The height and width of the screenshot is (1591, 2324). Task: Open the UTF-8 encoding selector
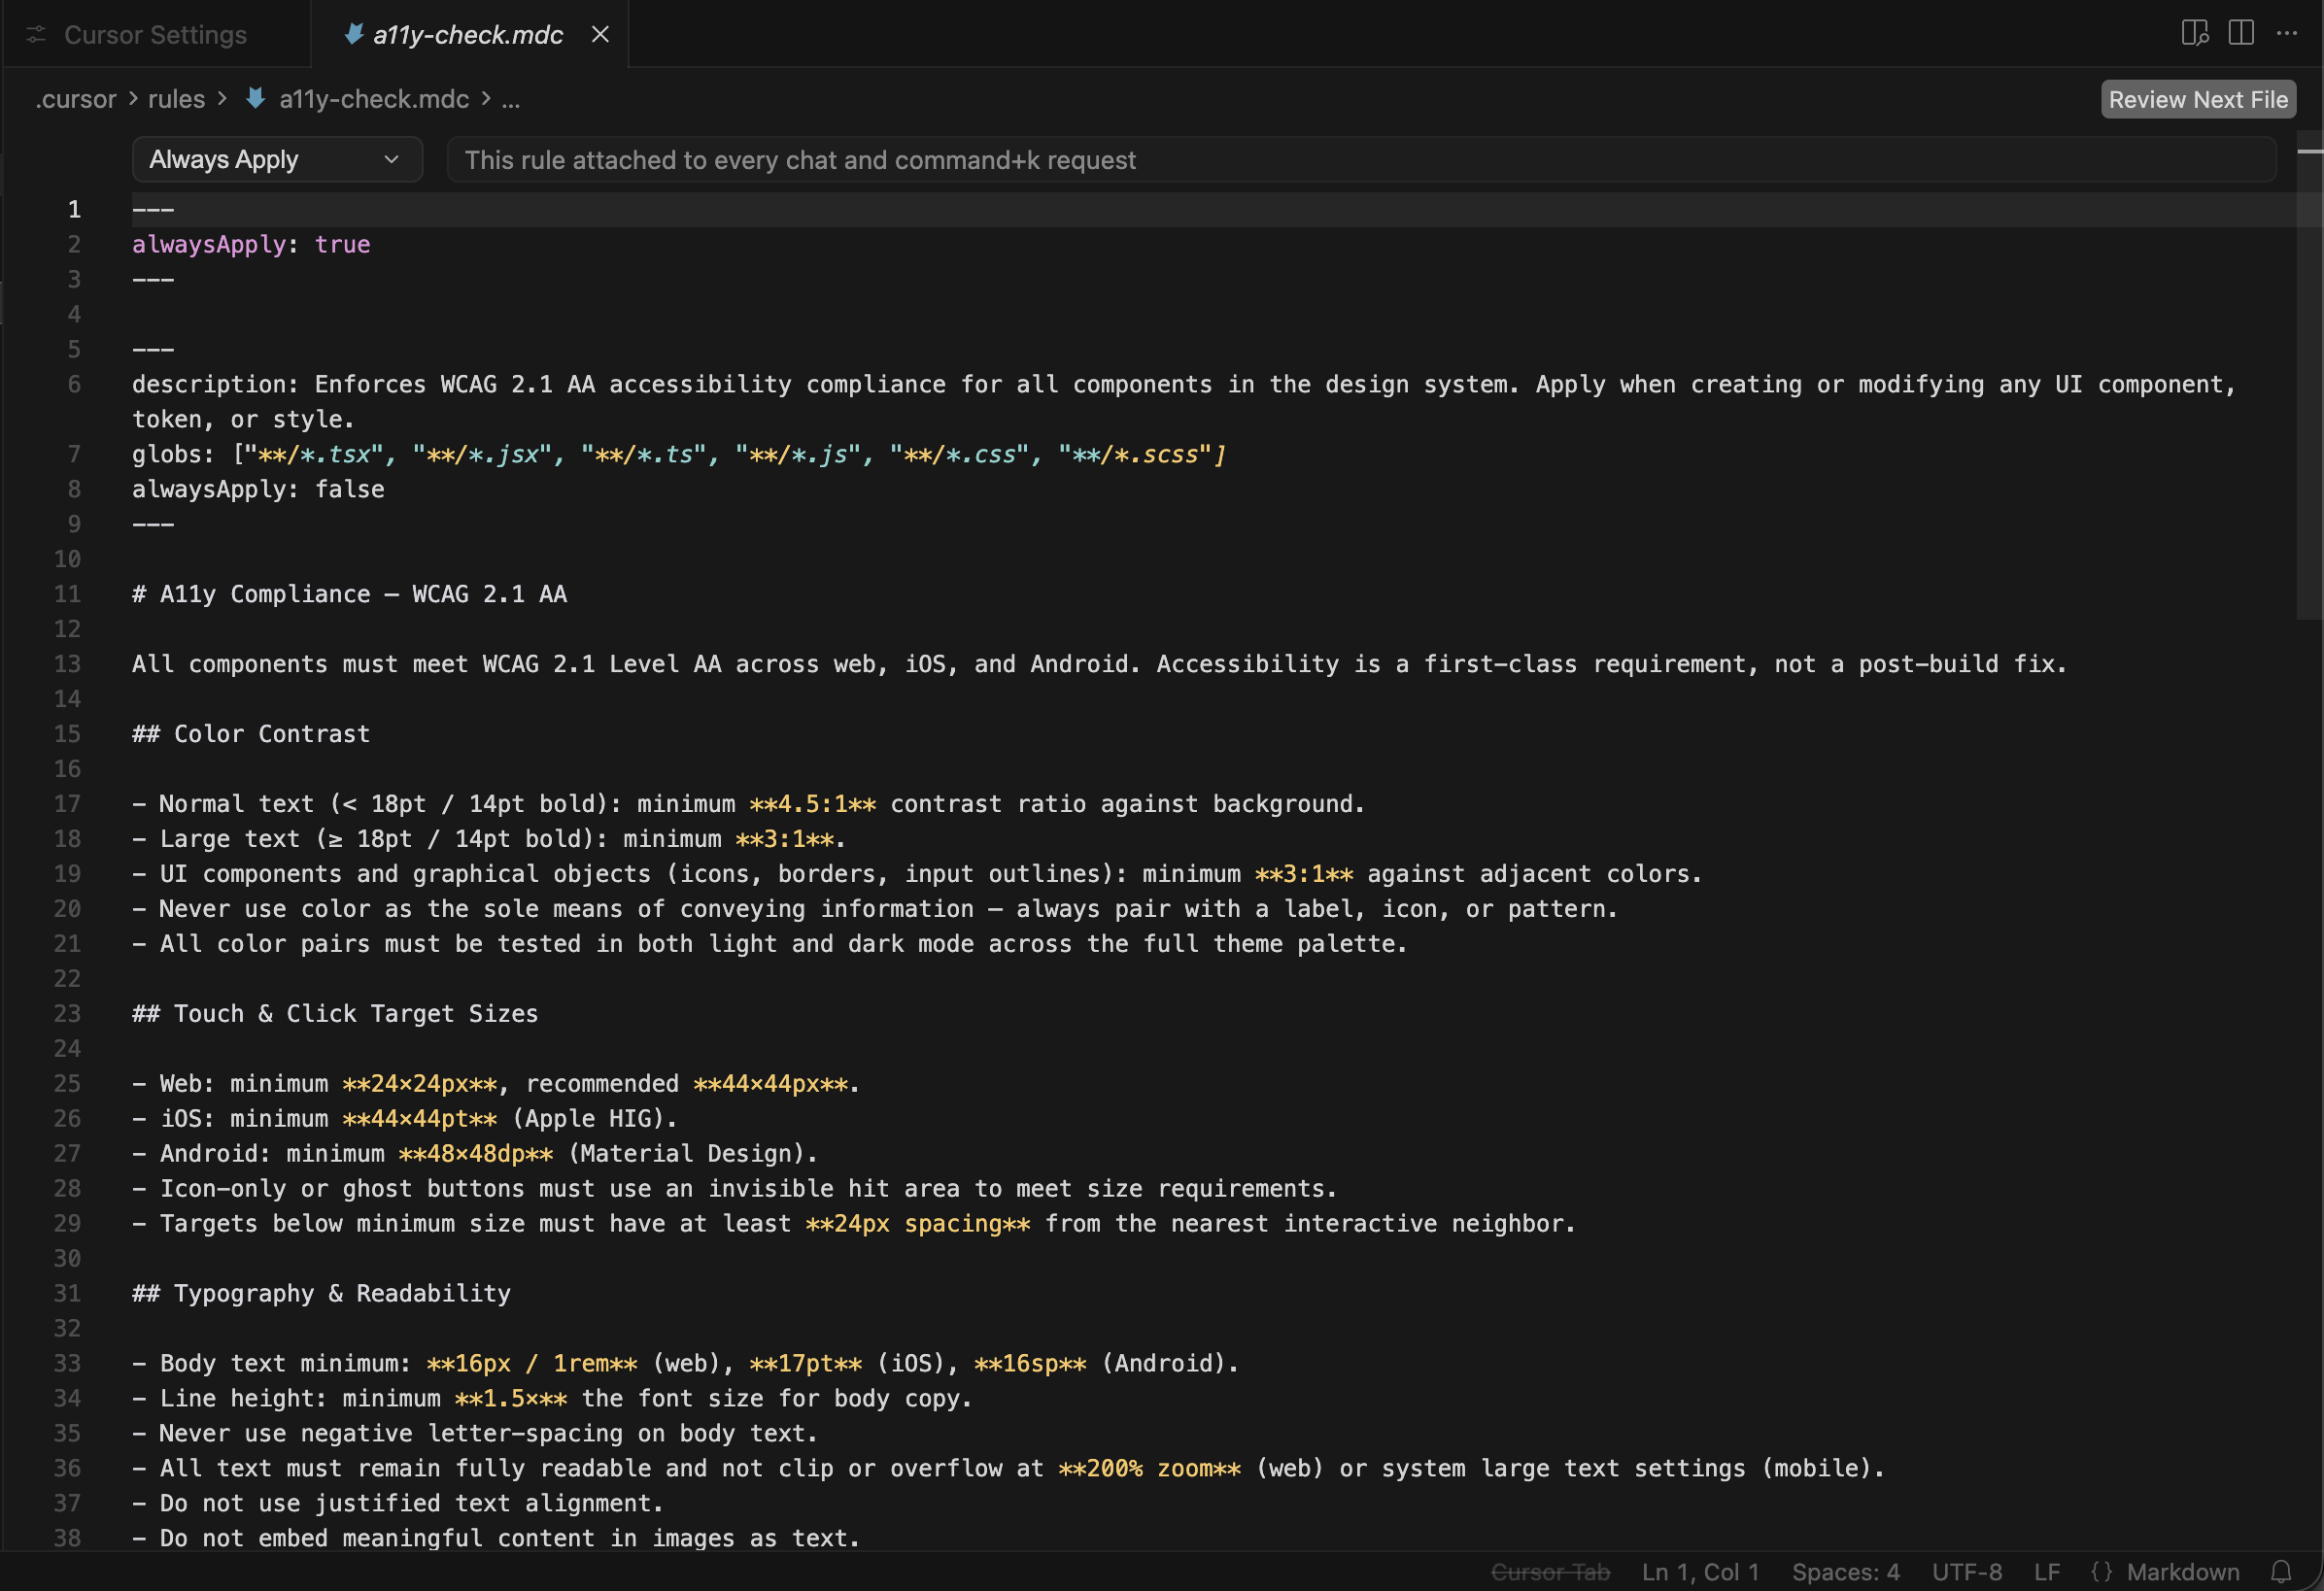click(1966, 1571)
